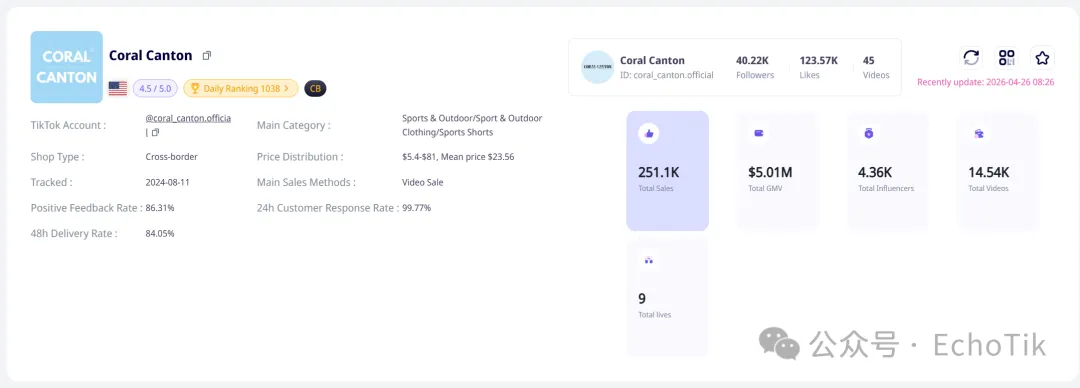Open the QR code scan icon
Viewport: 1080px width, 388px height.
pyautogui.click(x=1007, y=57)
